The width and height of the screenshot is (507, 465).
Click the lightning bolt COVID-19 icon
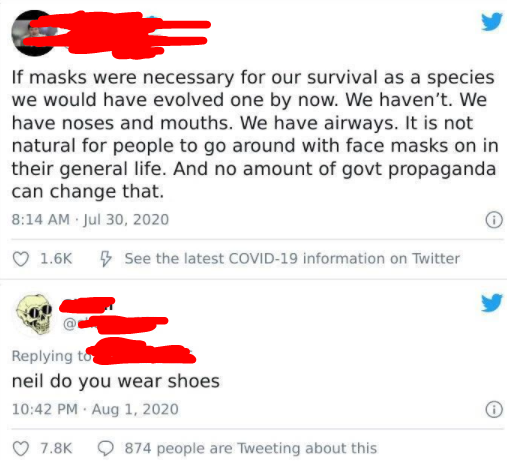tap(106, 259)
